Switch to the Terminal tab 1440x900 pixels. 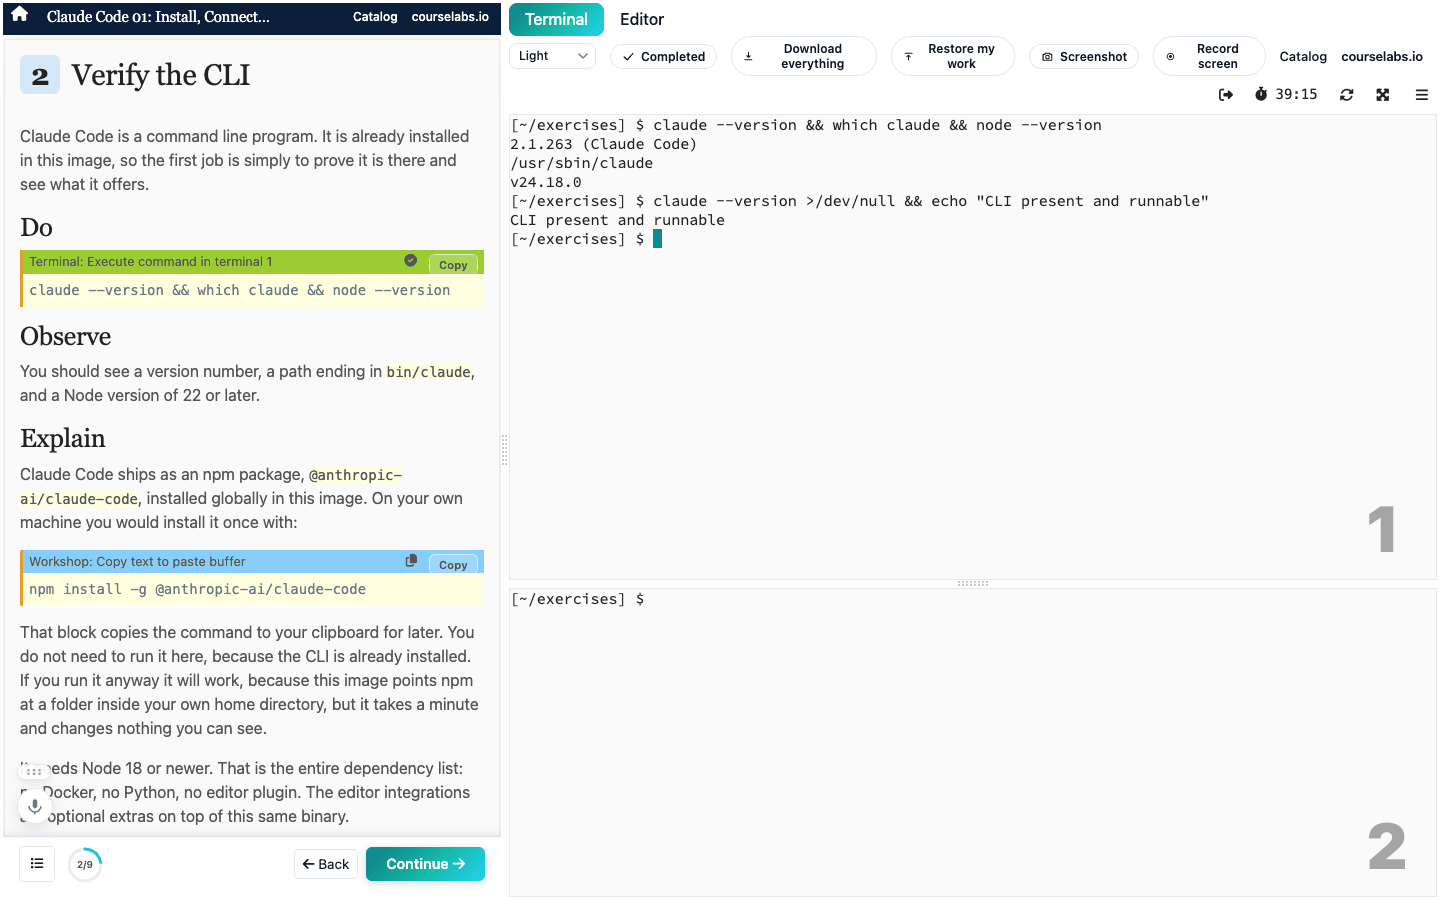[x=556, y=19]
